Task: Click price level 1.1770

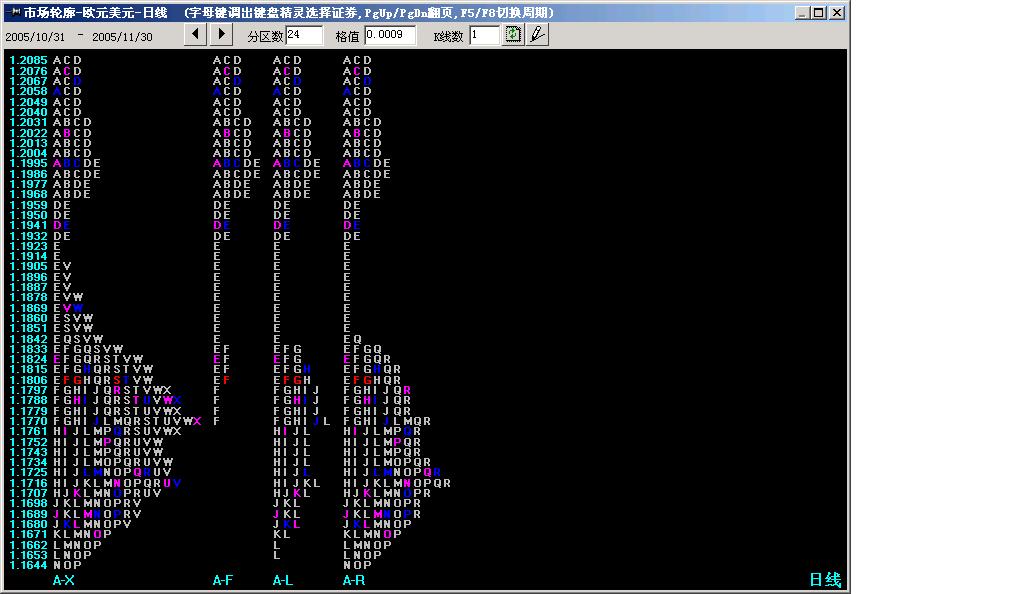Action: click(x=29, y=421)
